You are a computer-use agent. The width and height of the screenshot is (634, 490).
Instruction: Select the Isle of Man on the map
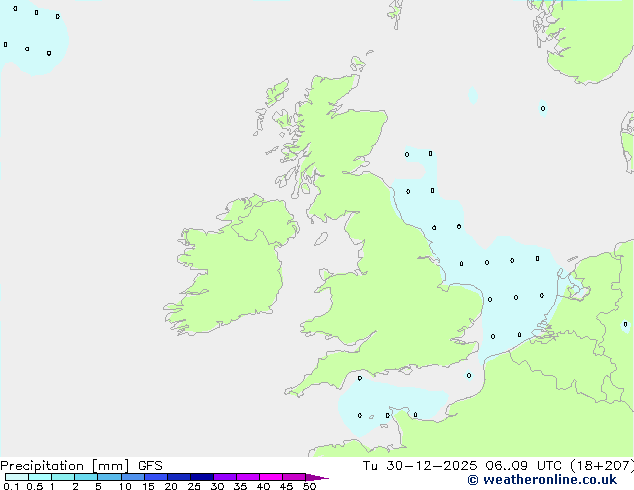[x=320, y=239]
